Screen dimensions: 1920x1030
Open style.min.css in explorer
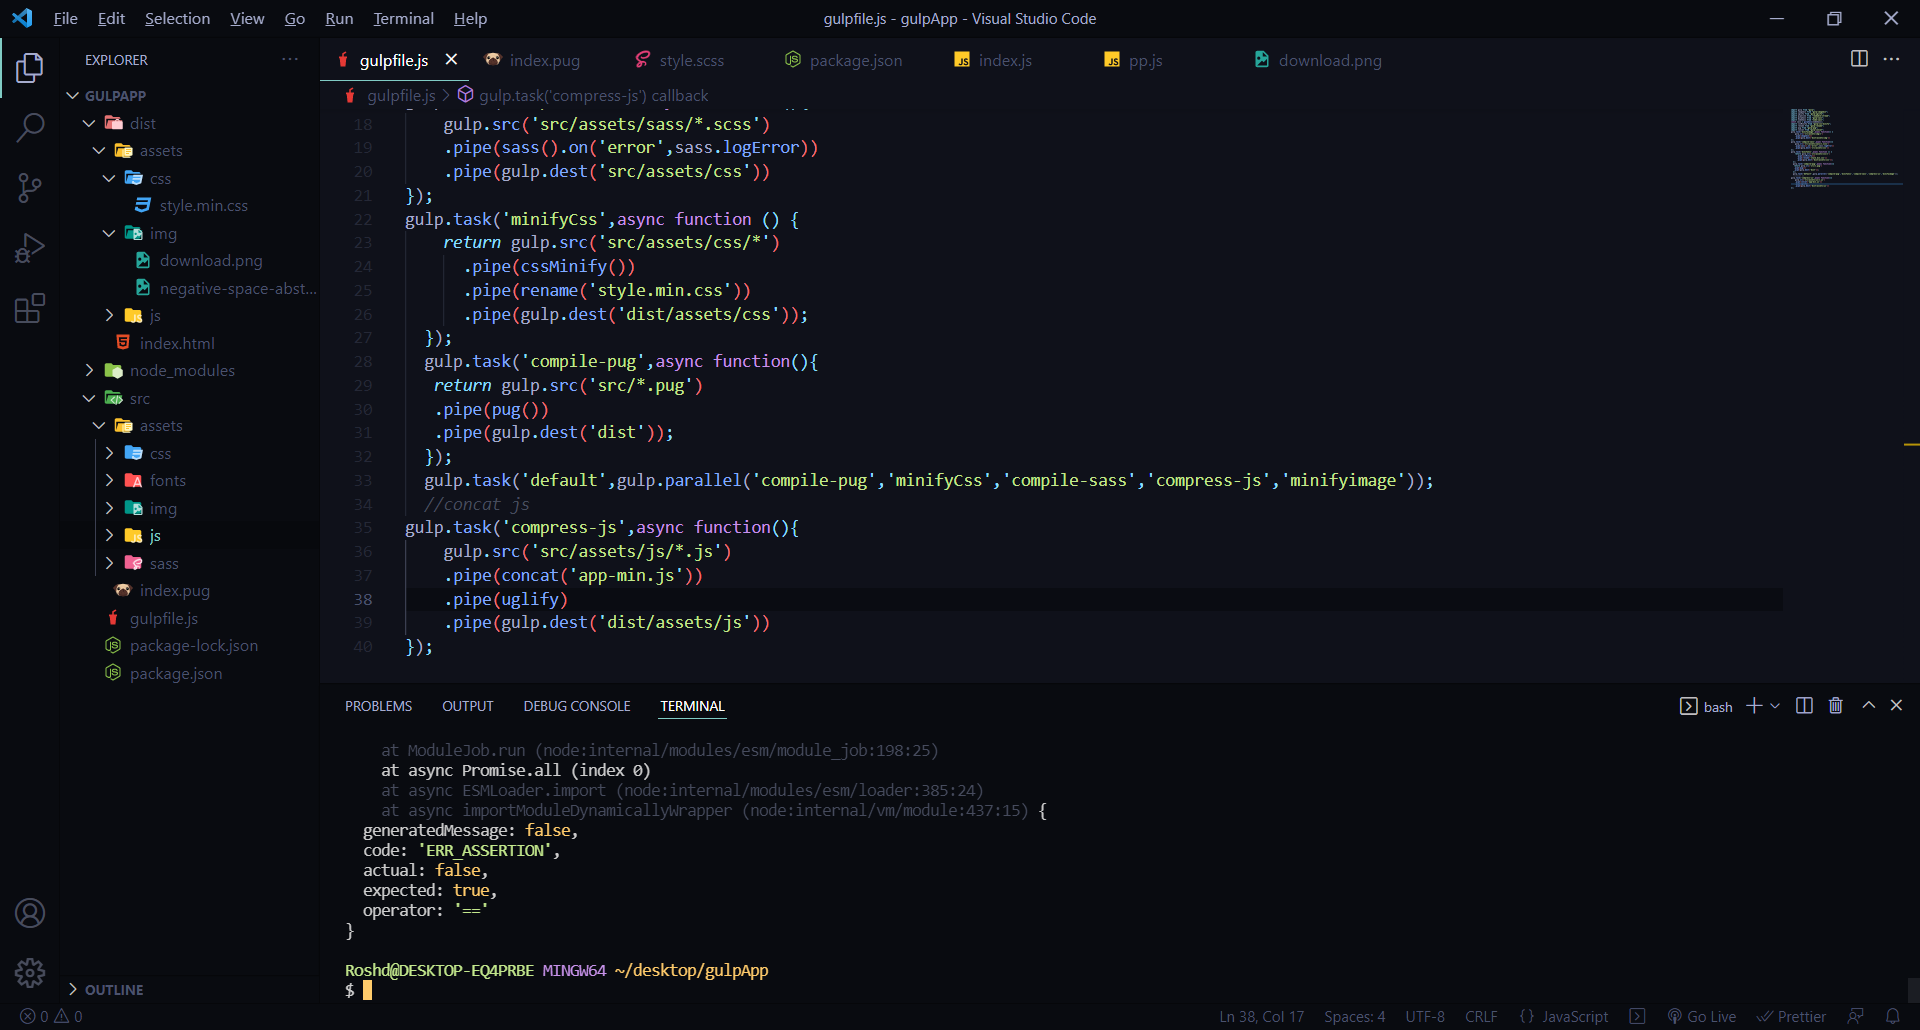pos(204,205)
